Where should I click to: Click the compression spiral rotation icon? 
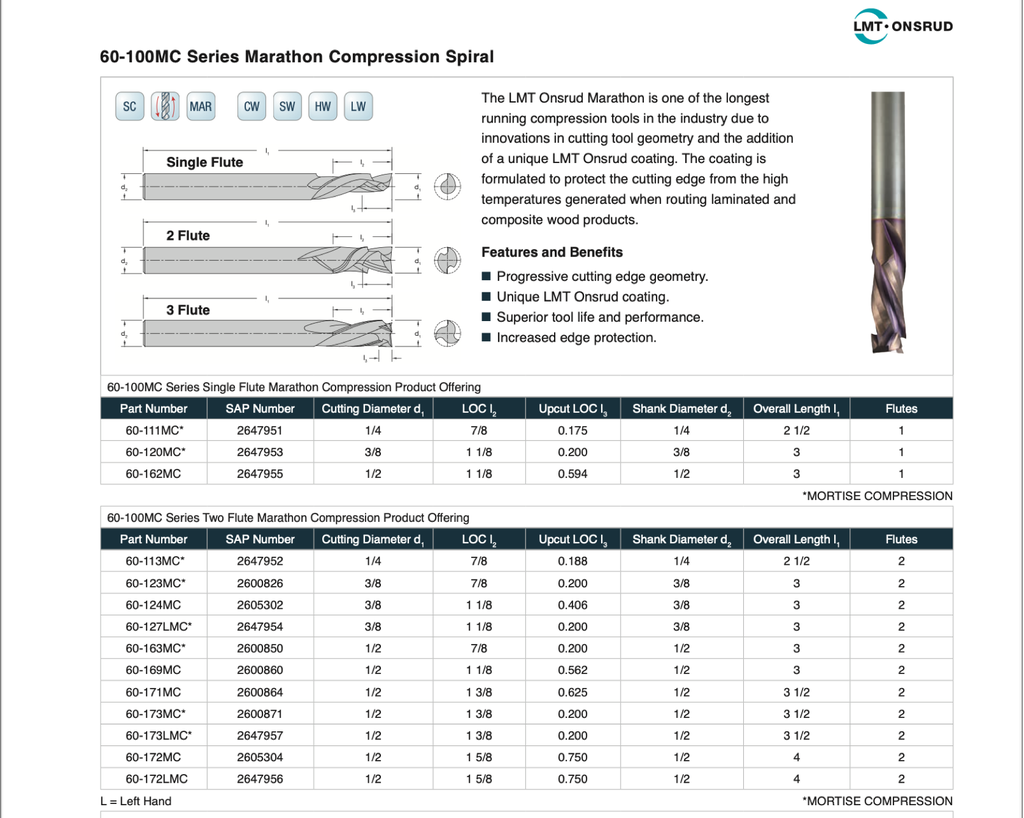165,107
